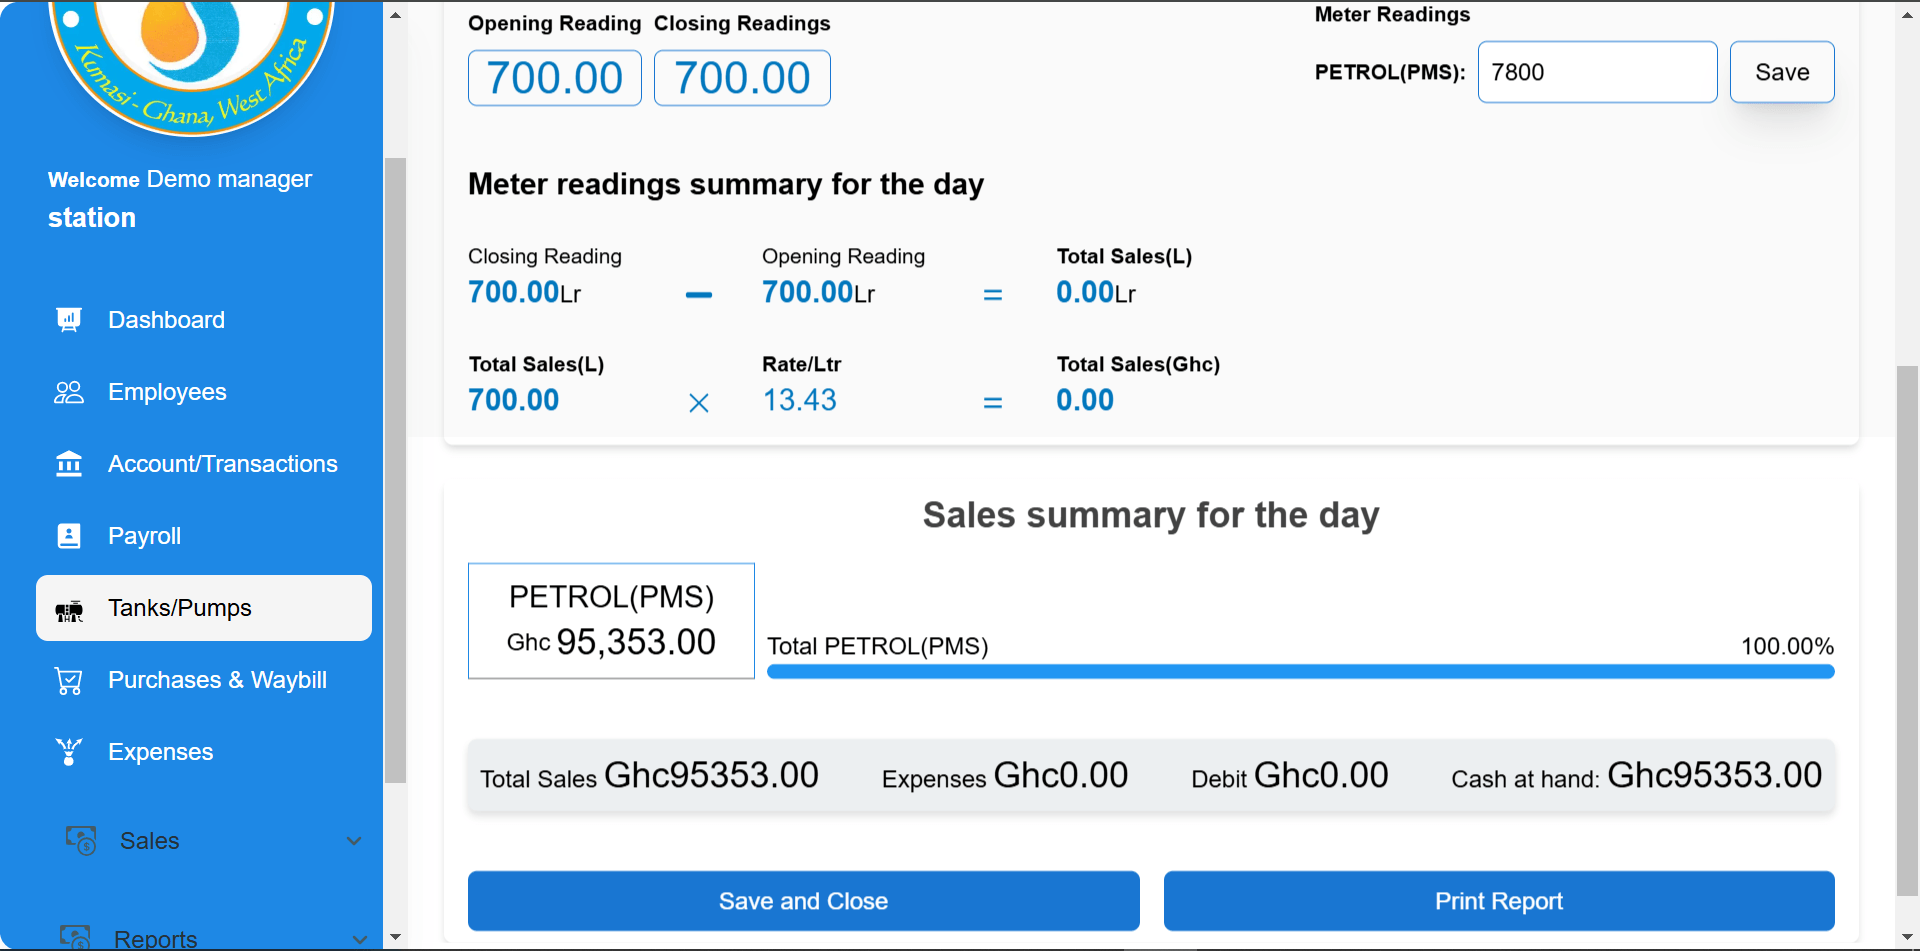Open Expenses using its funnel icon
The image size is (1920, 951).
pos(68,751)
